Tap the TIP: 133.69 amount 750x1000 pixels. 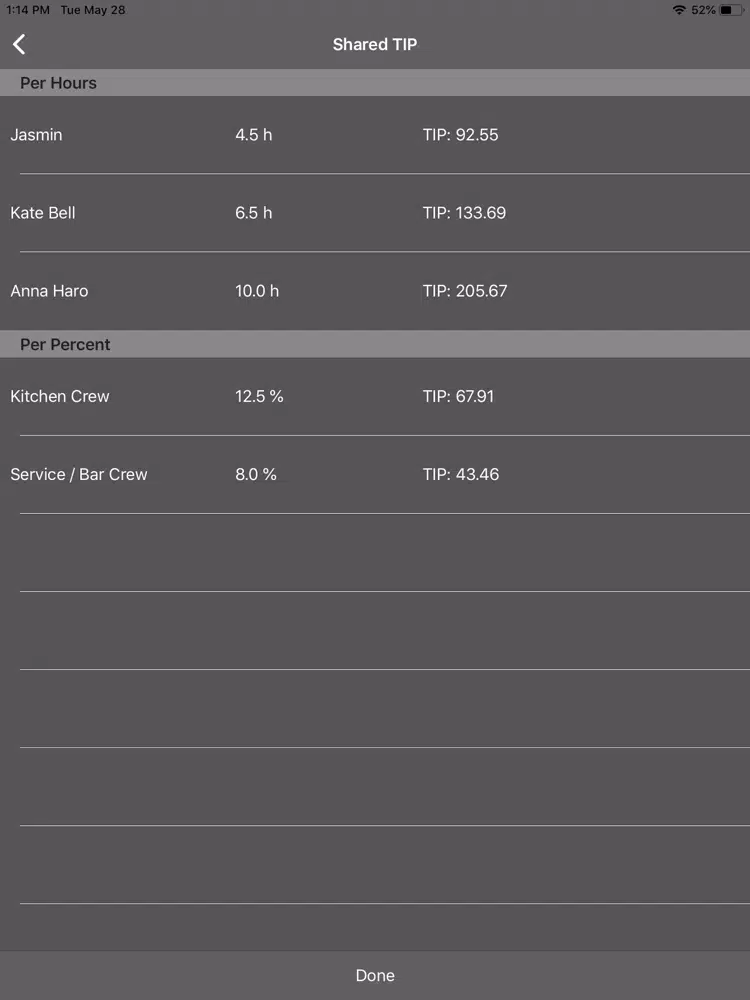point(464,212)
